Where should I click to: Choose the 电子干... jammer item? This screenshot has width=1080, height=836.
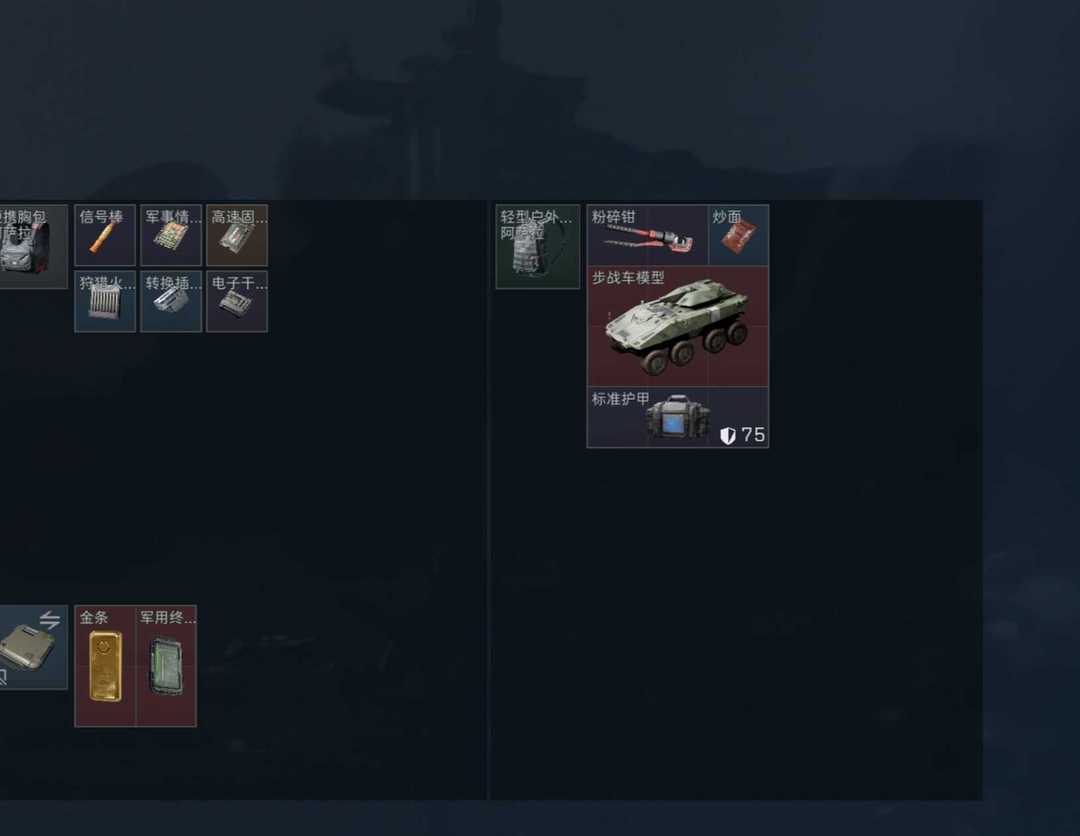(237, 301)
